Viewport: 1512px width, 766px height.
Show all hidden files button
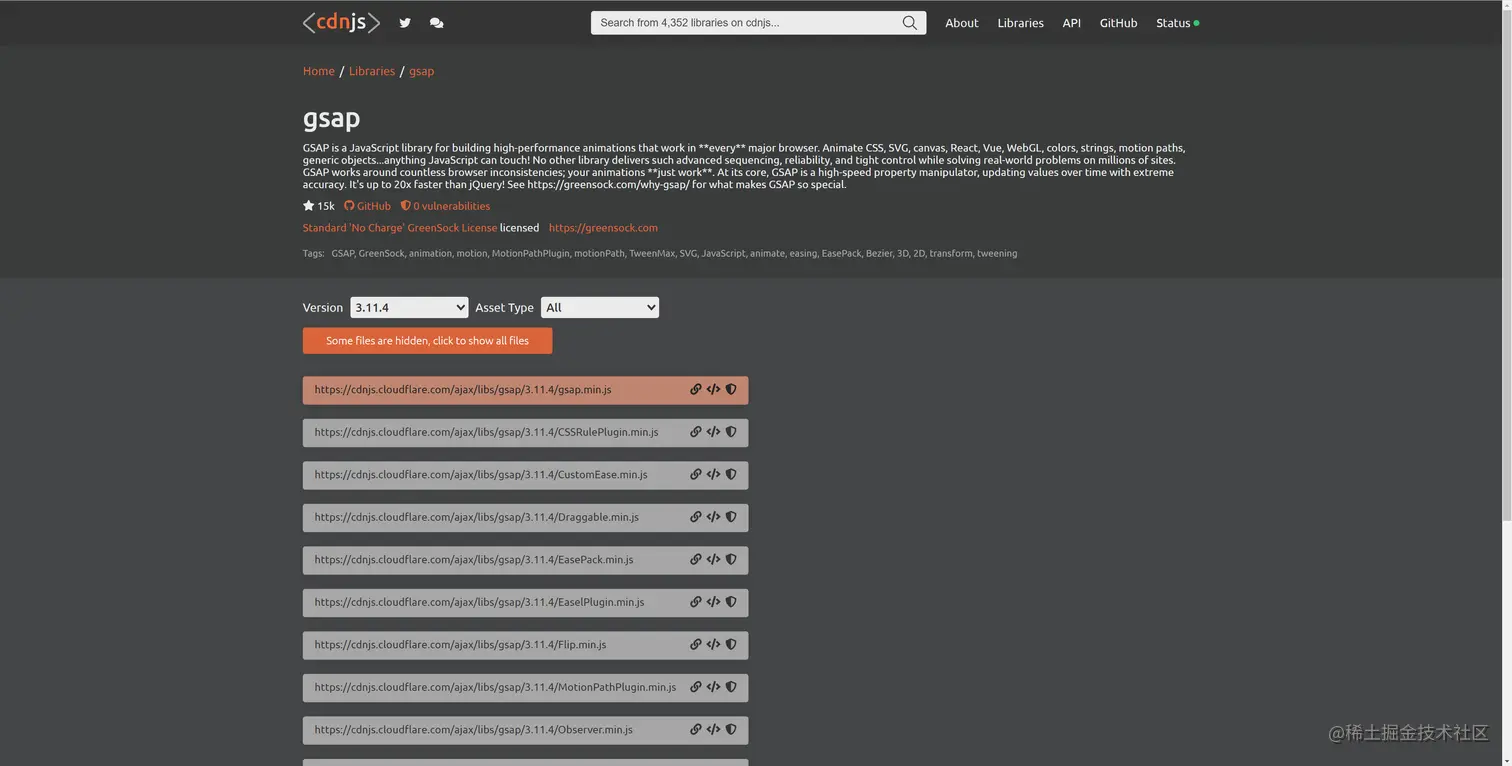pos(427,341)
